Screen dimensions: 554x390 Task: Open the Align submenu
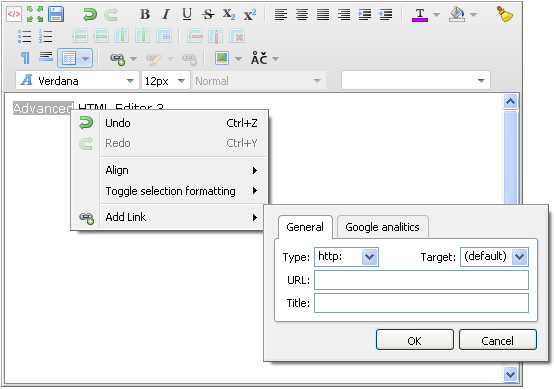coord(169,170)
